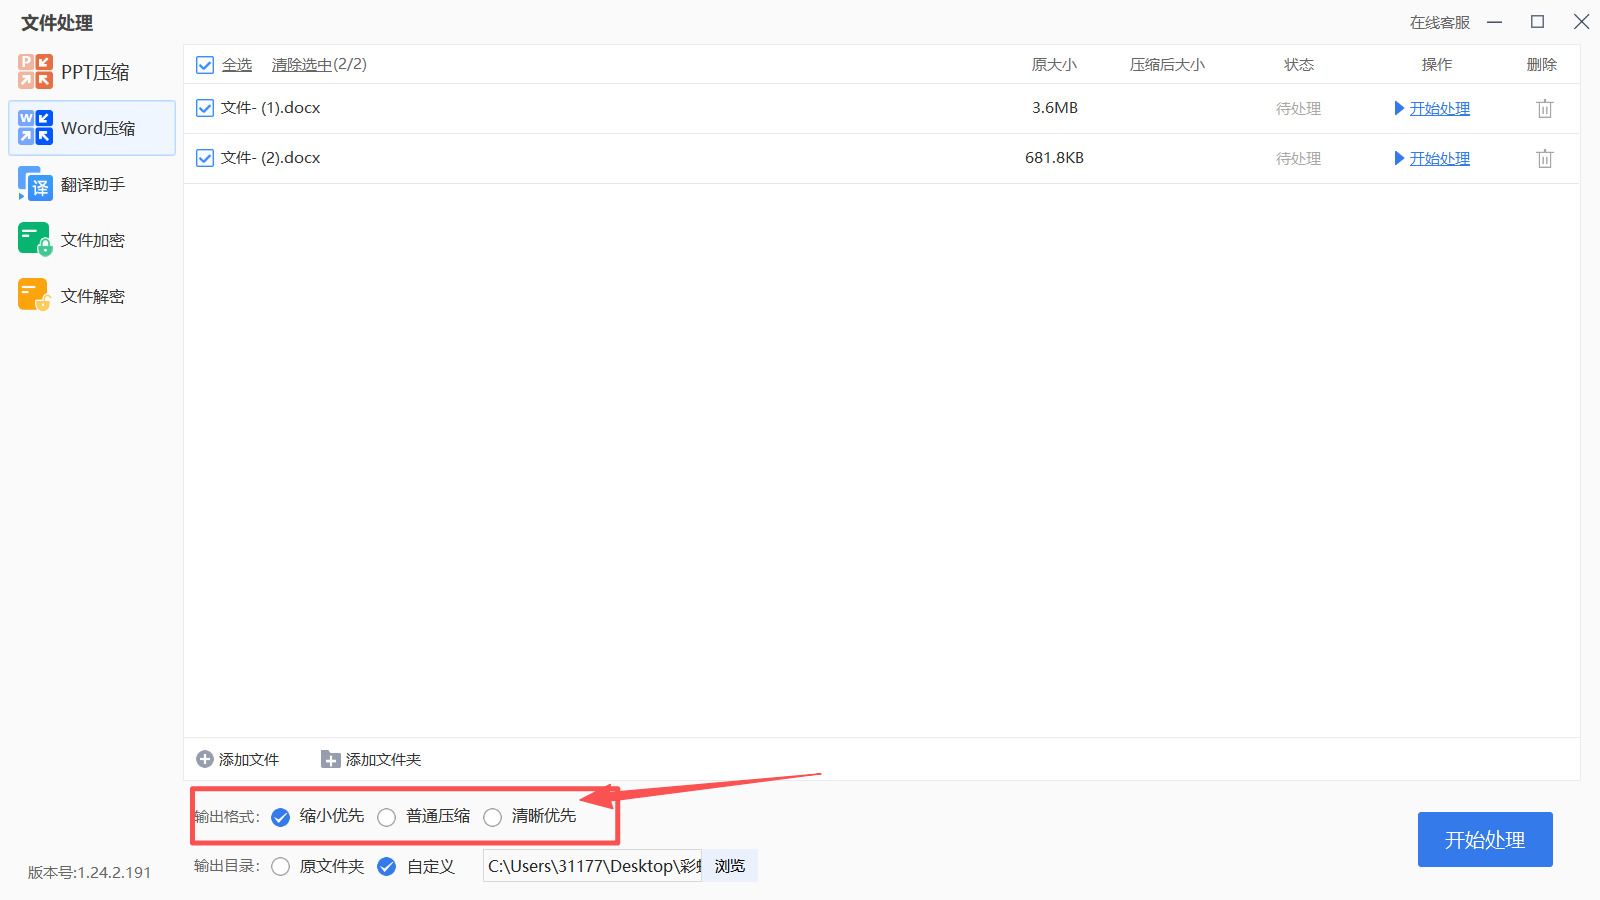Screen dimensions: 1600x900
Task: Go to 文件加密 menu item
Action: (92, 240)
